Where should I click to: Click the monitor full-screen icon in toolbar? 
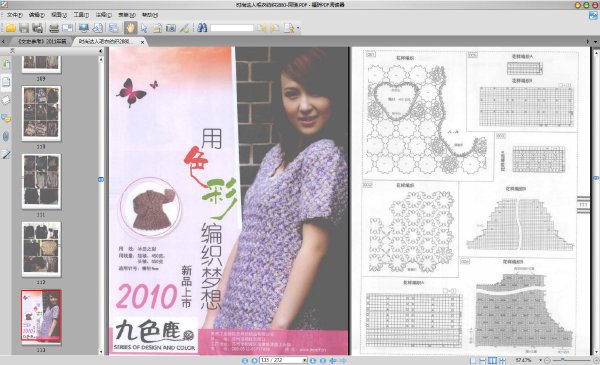(84, 28)
